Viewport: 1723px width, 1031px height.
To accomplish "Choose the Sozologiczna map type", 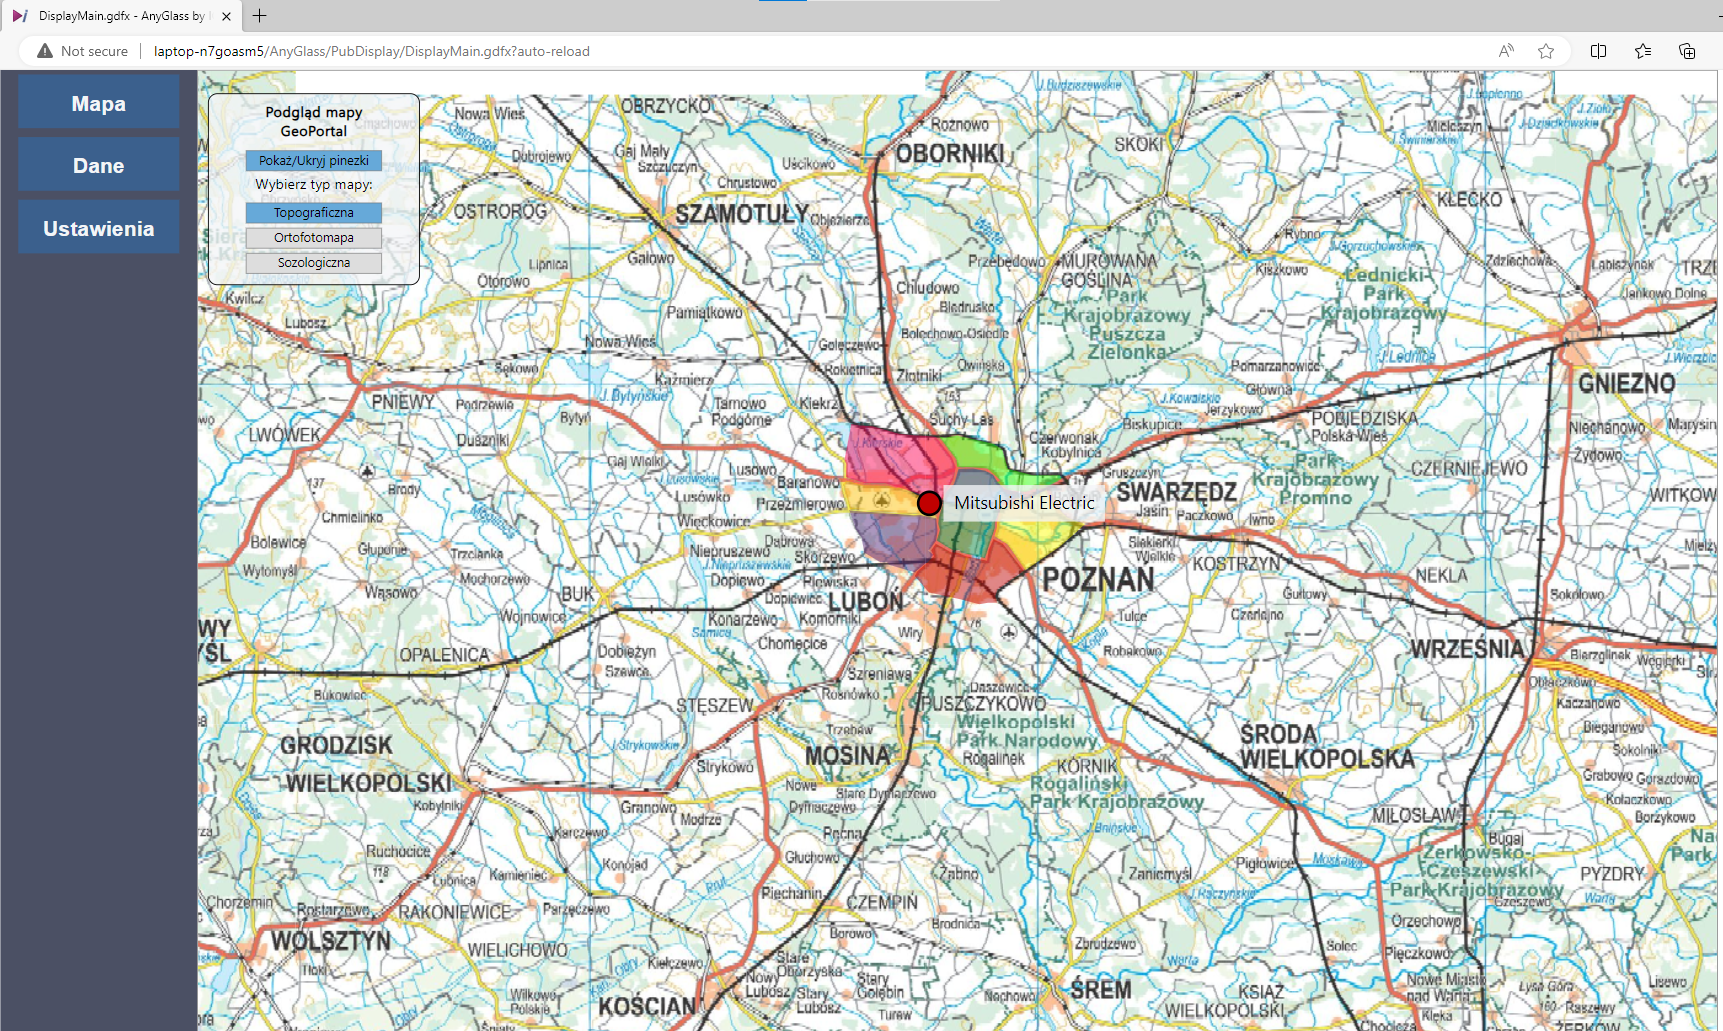I will tap(314, 263).
